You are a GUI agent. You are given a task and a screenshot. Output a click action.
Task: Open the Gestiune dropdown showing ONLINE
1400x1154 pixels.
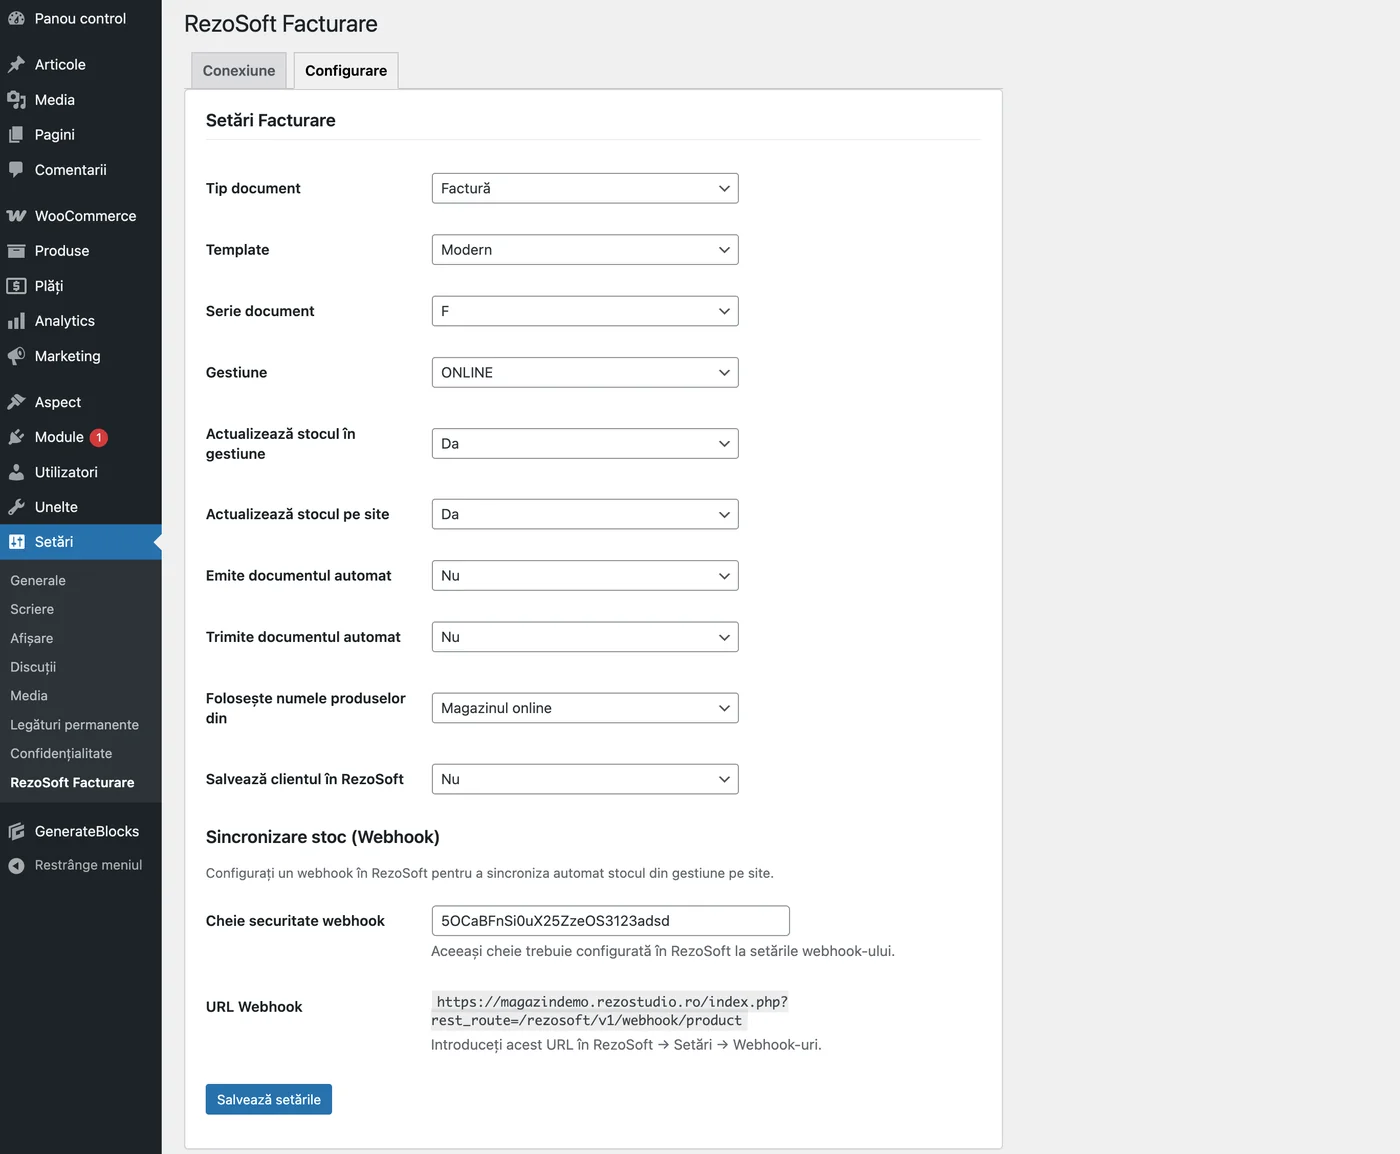click(x=584, y=372)
